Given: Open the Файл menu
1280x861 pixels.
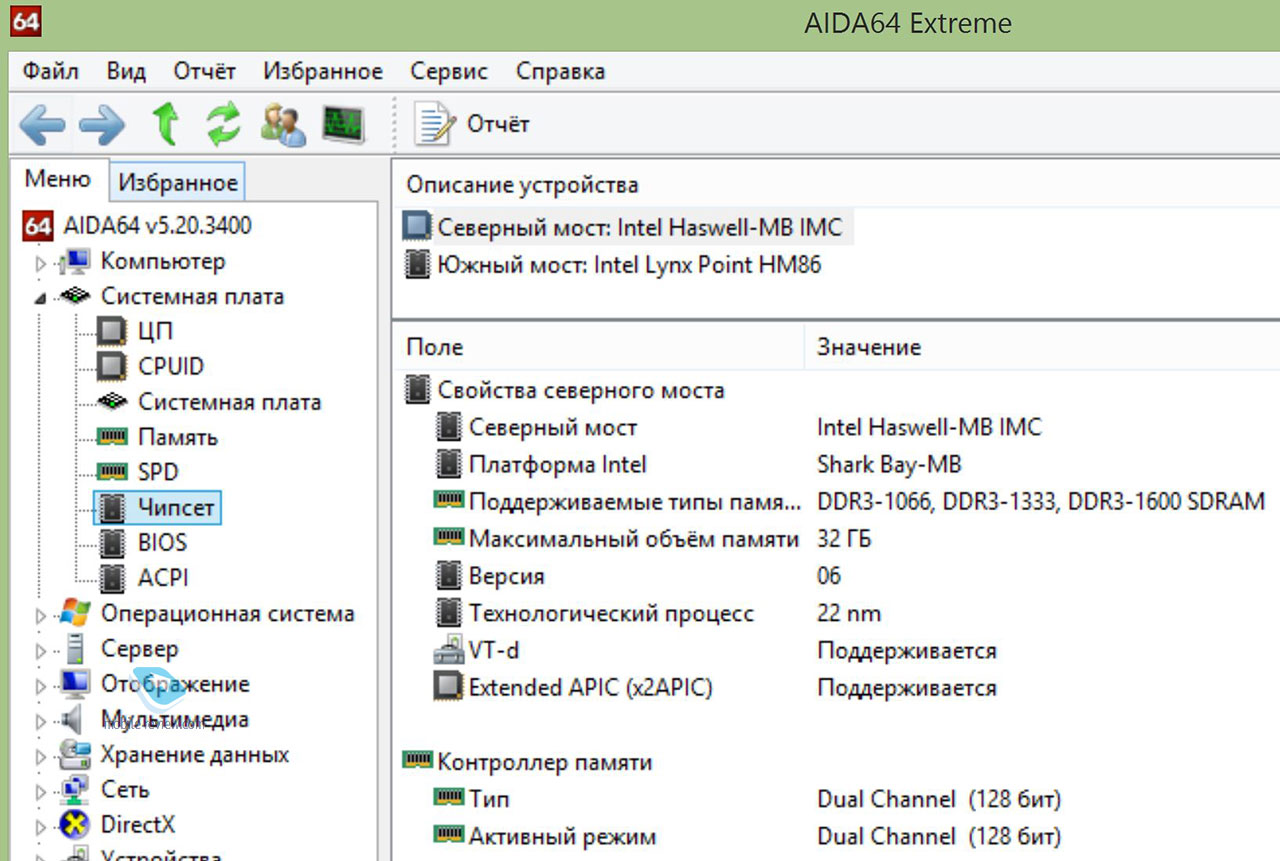Looking at the screenshot, I should (x=50, y=72).
